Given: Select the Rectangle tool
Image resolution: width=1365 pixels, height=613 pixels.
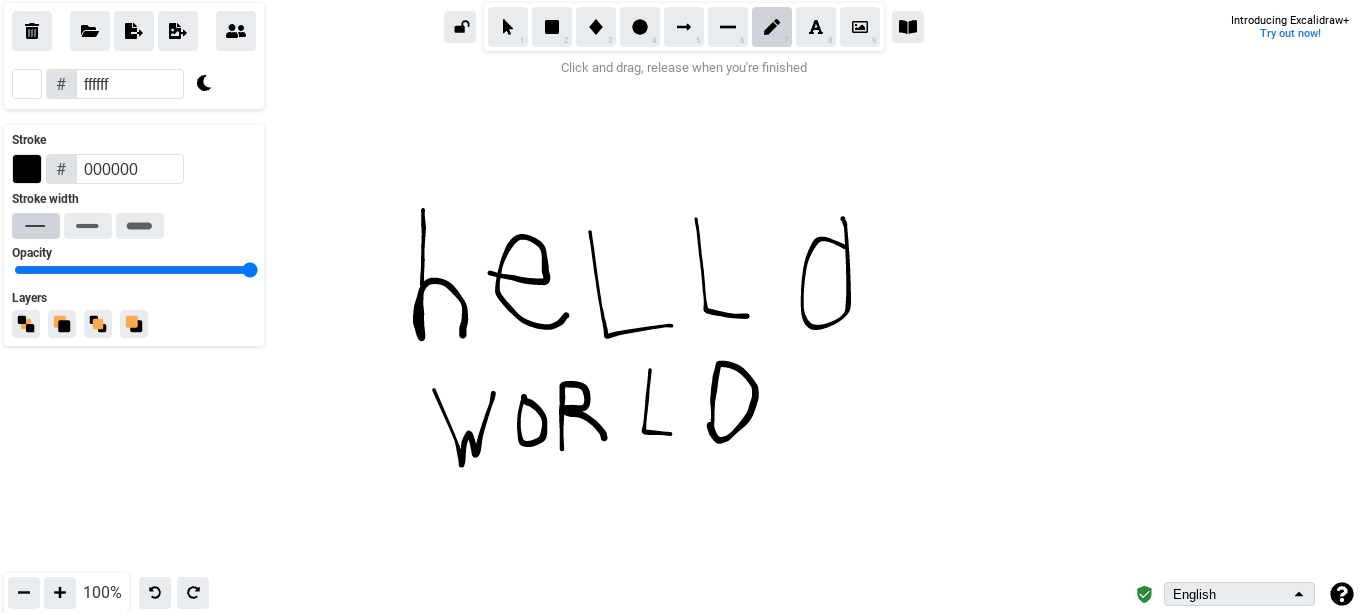Looking at the screenshot, I should click(551, 27).
